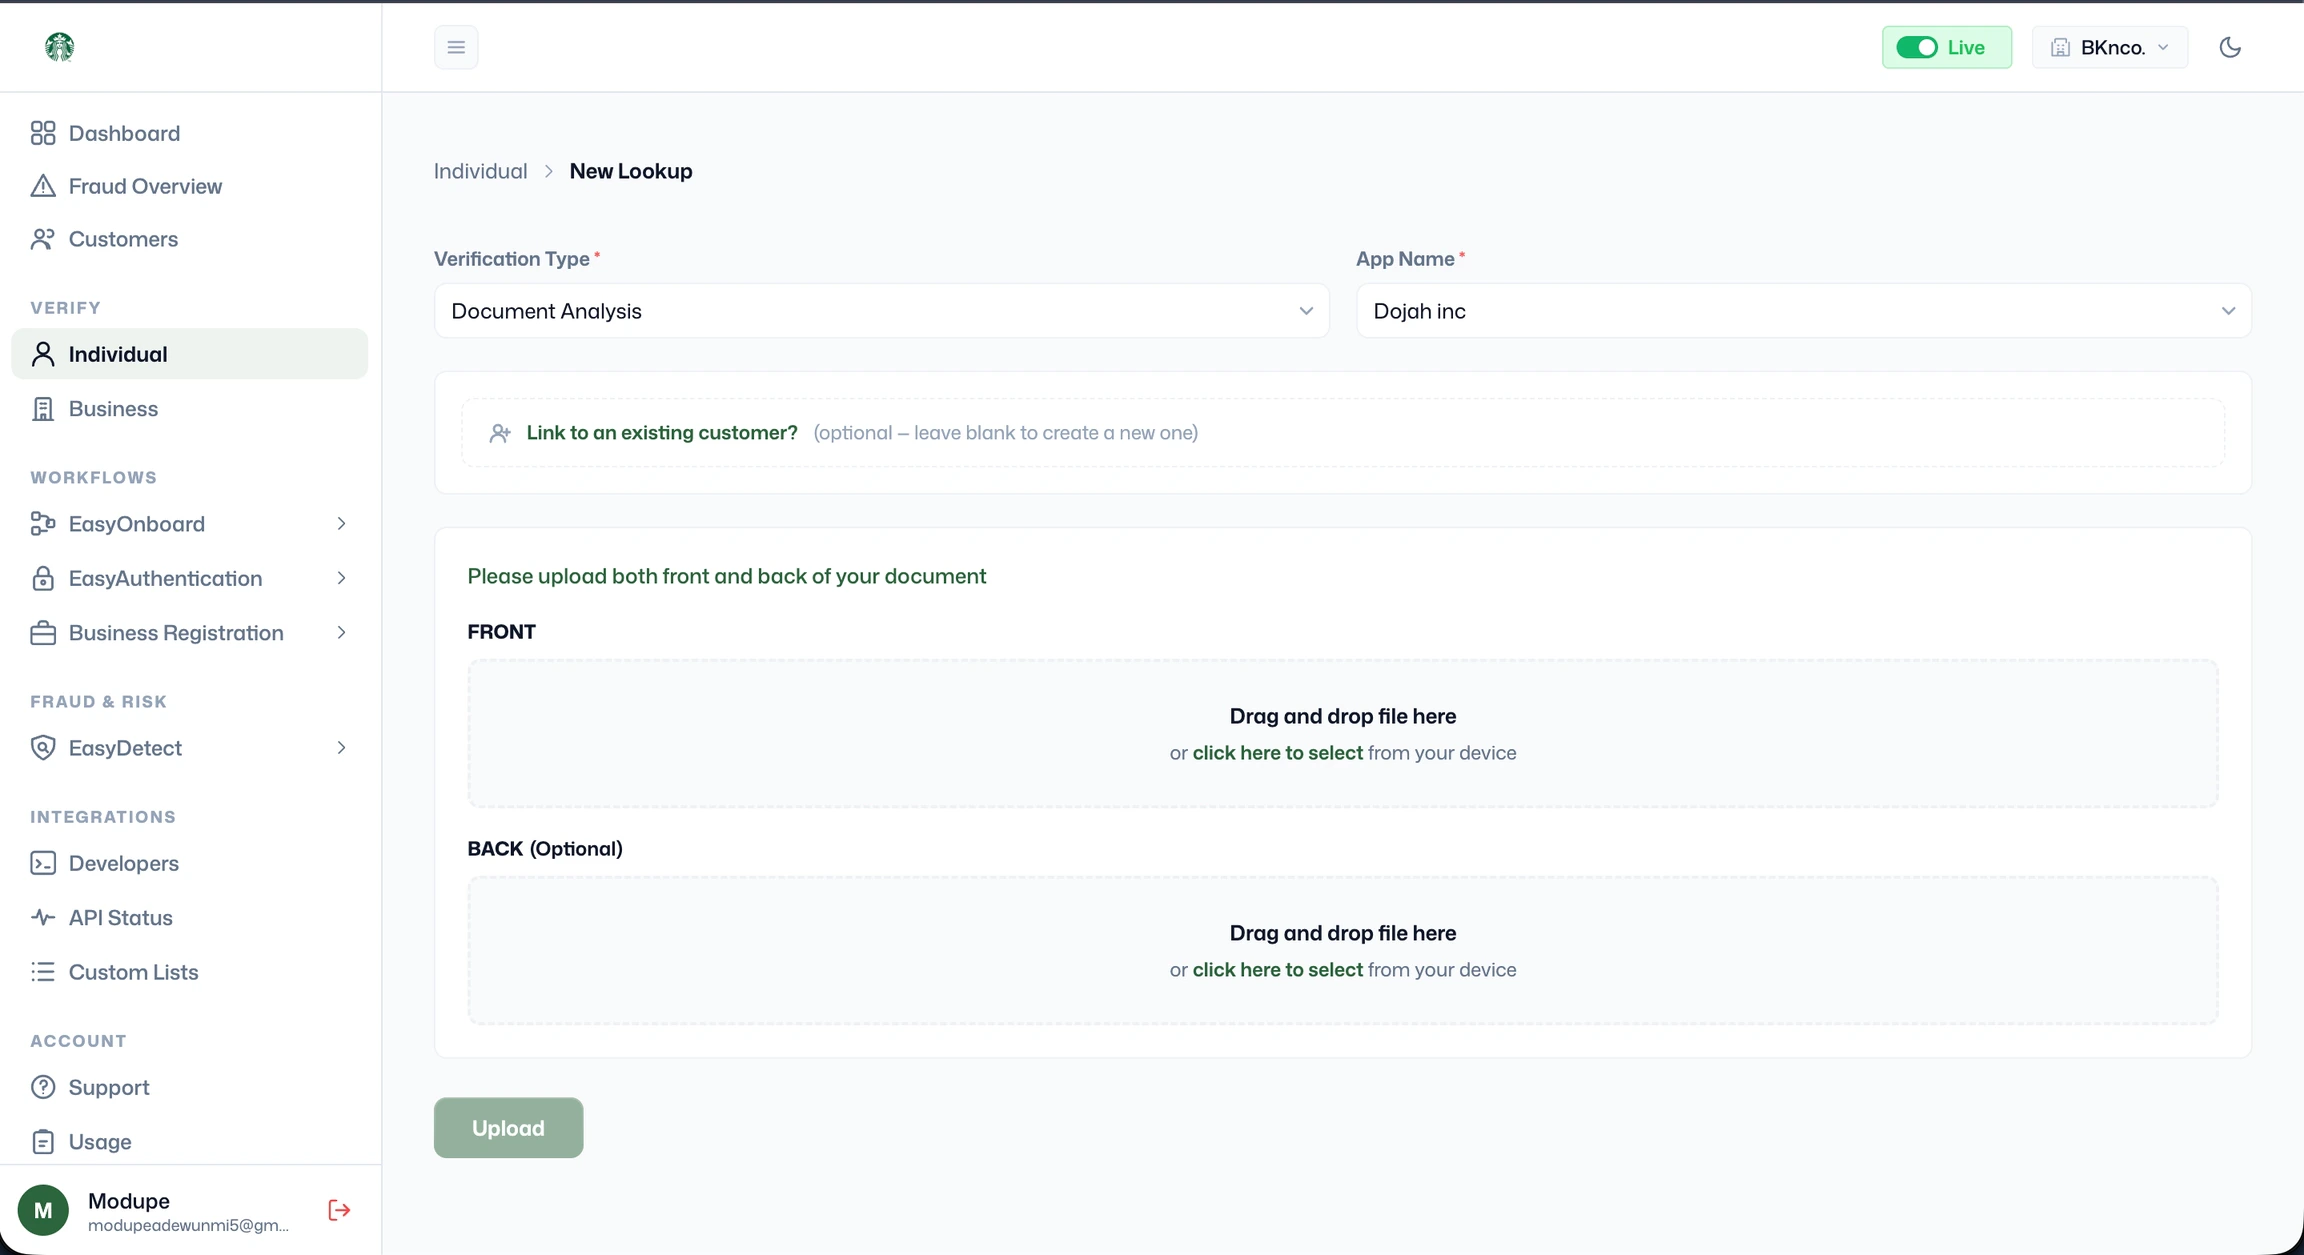Open Dashboard via its grid icon
This screenshot has height=1255, width=2304.
coord(43,133)
